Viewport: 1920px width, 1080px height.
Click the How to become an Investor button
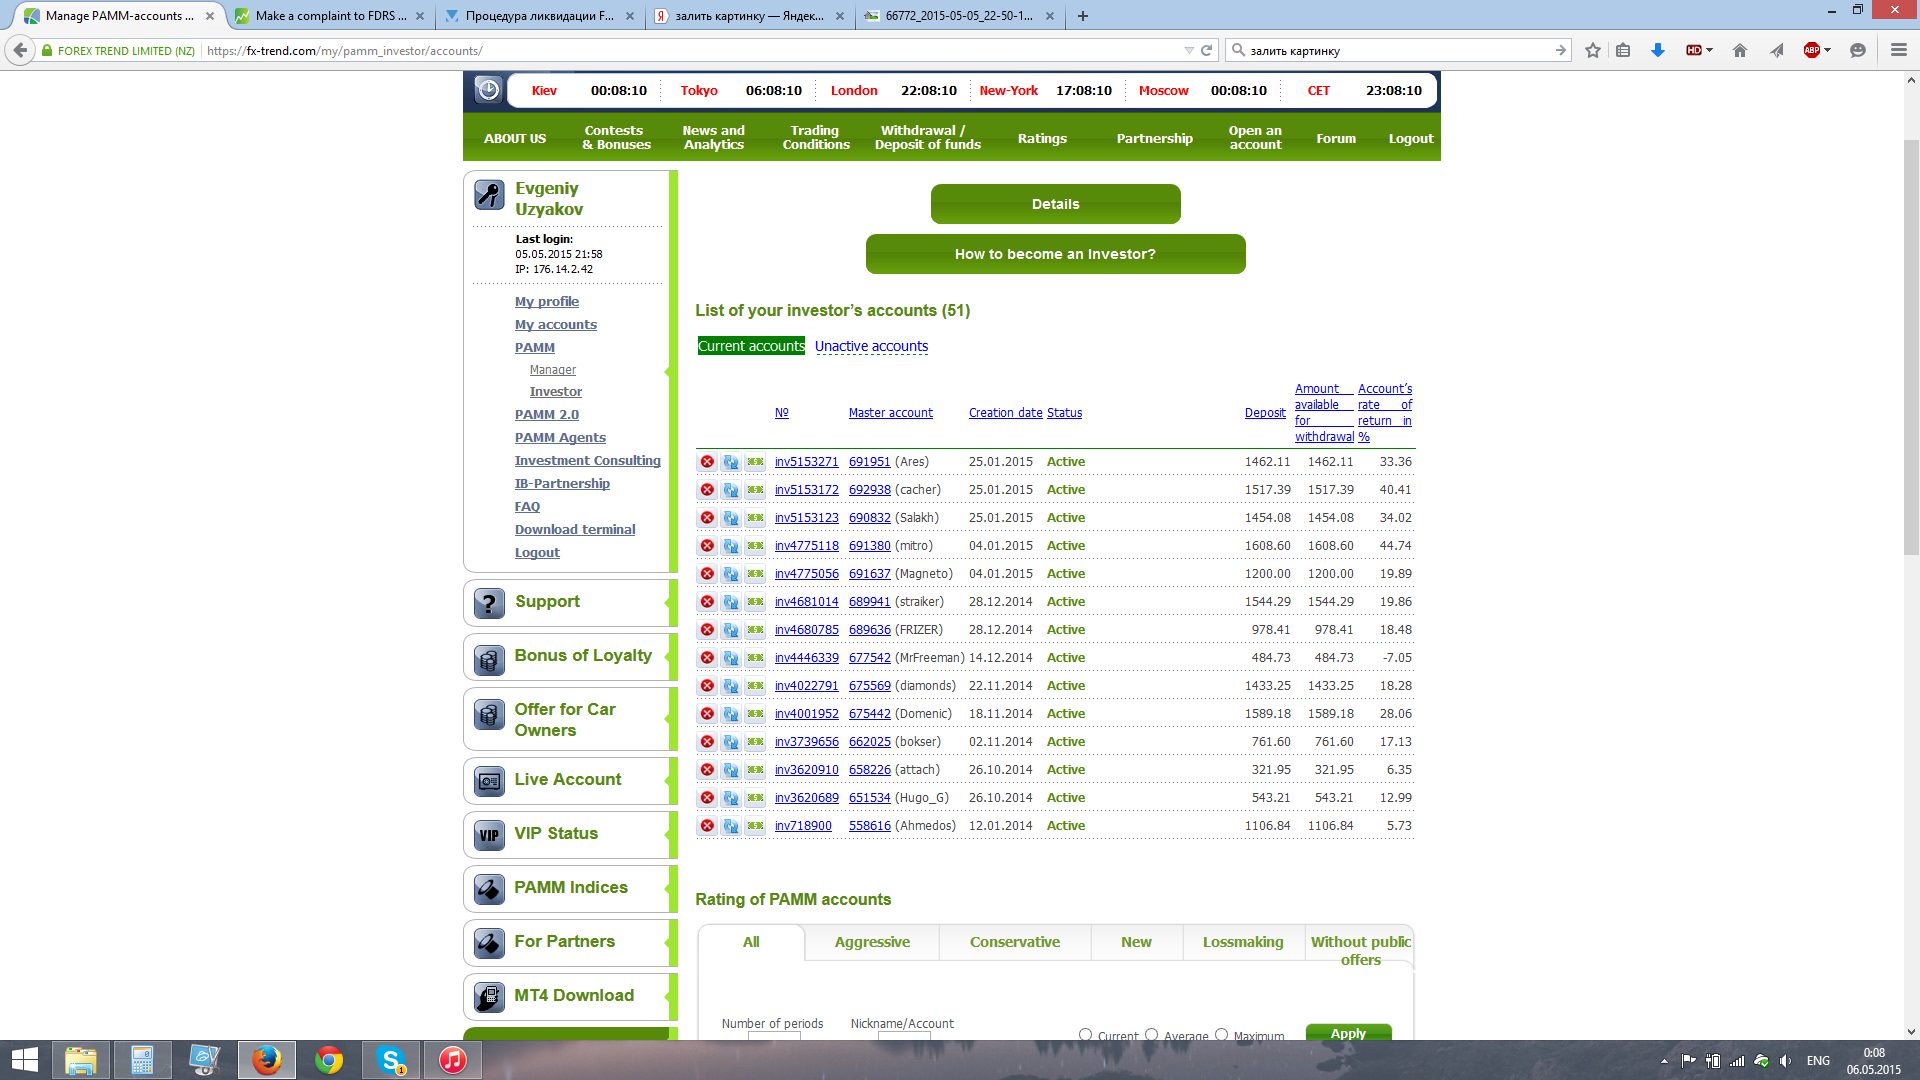click(1055, 254)
